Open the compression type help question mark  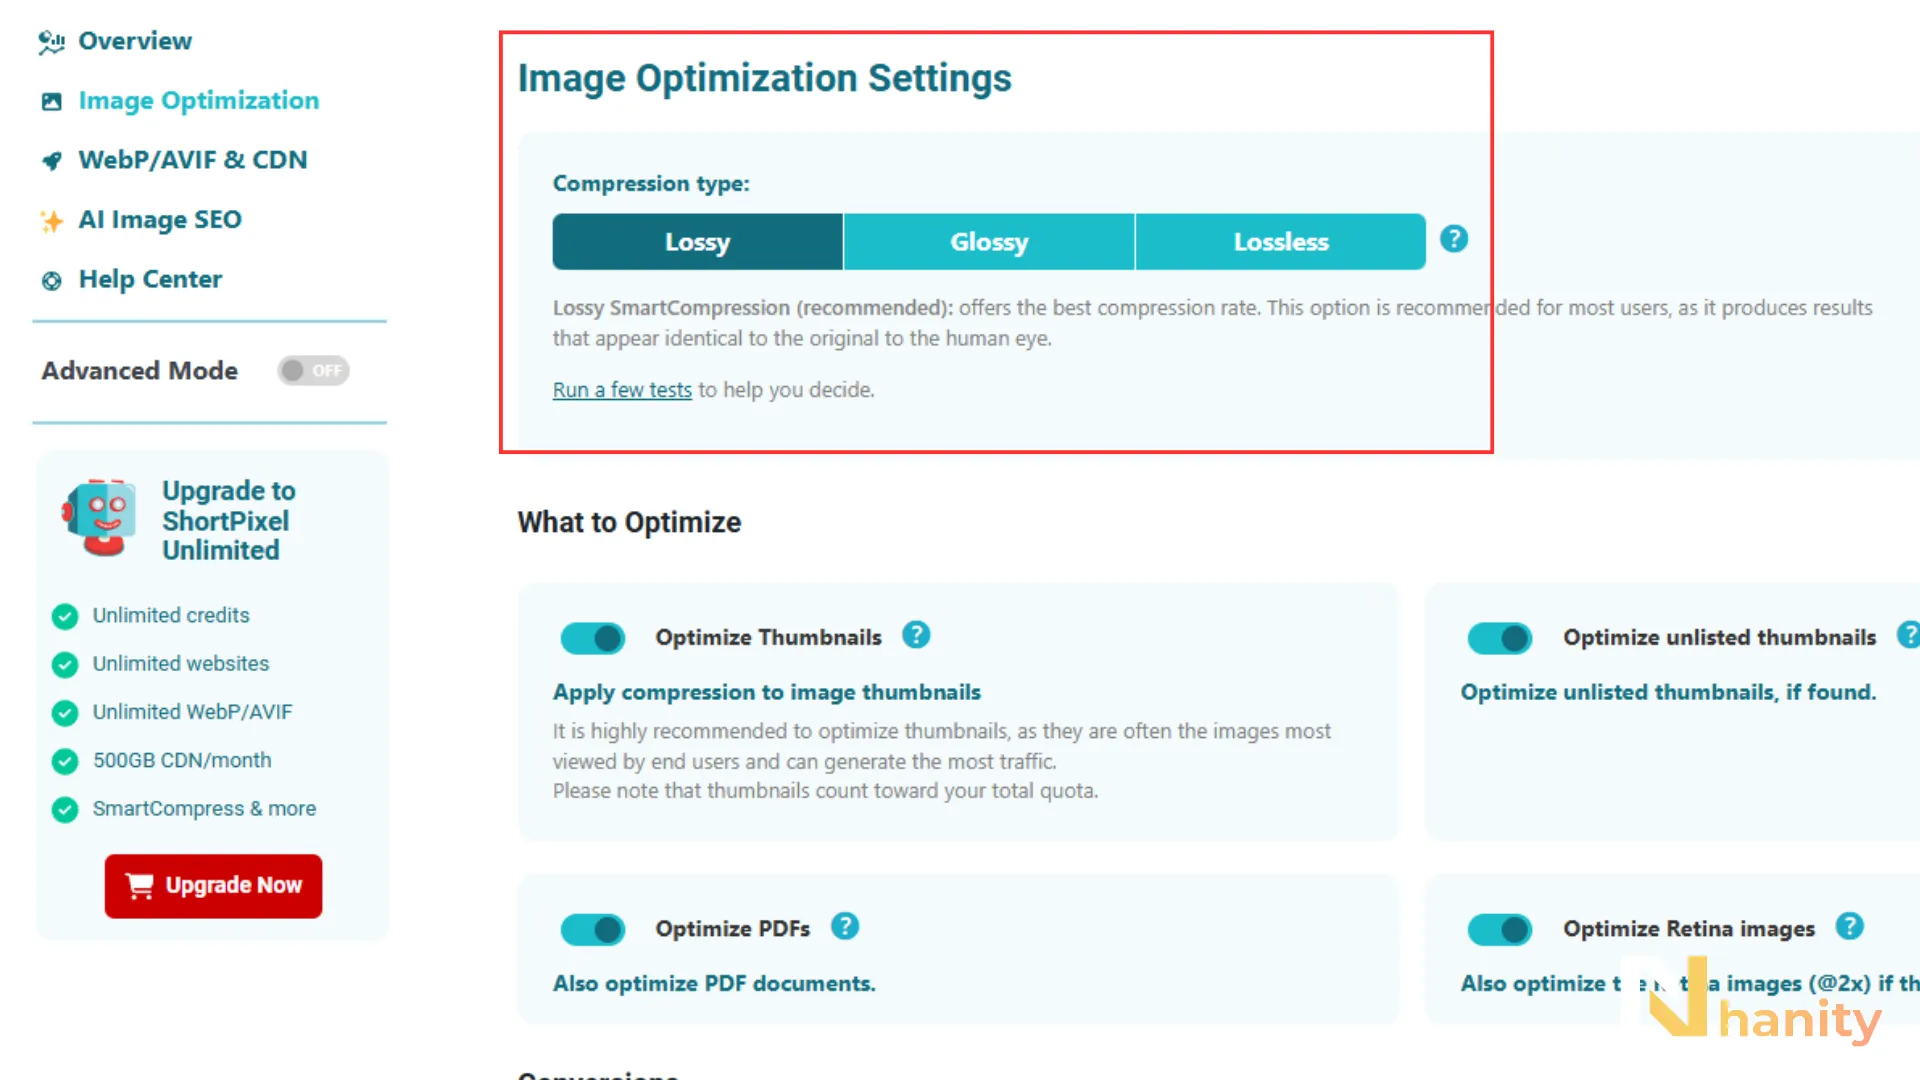(1454, 239)
